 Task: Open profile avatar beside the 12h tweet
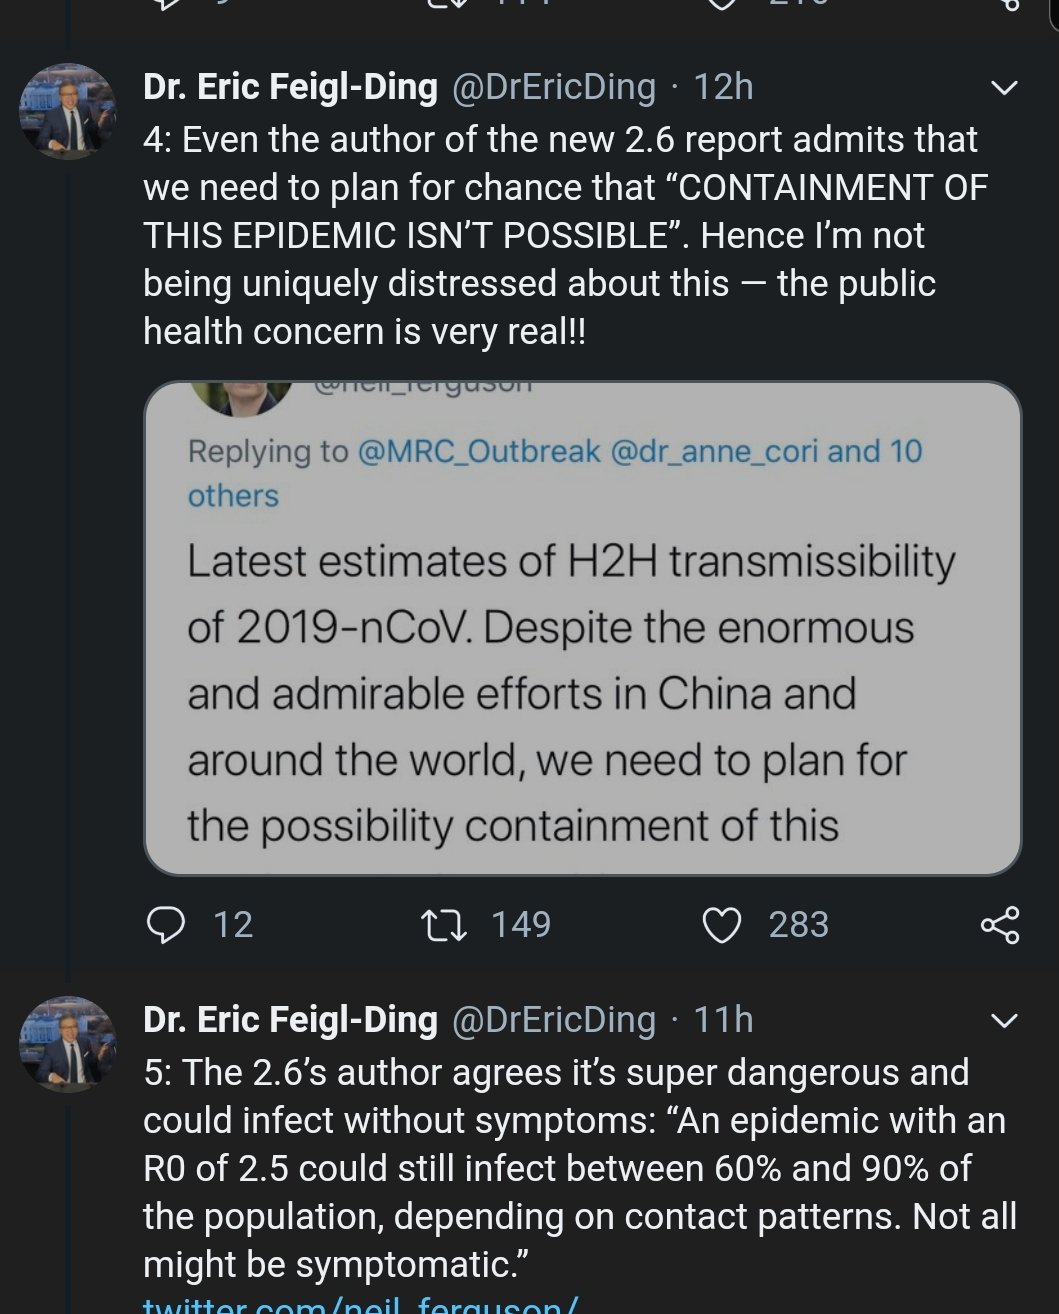pos(68,110)
